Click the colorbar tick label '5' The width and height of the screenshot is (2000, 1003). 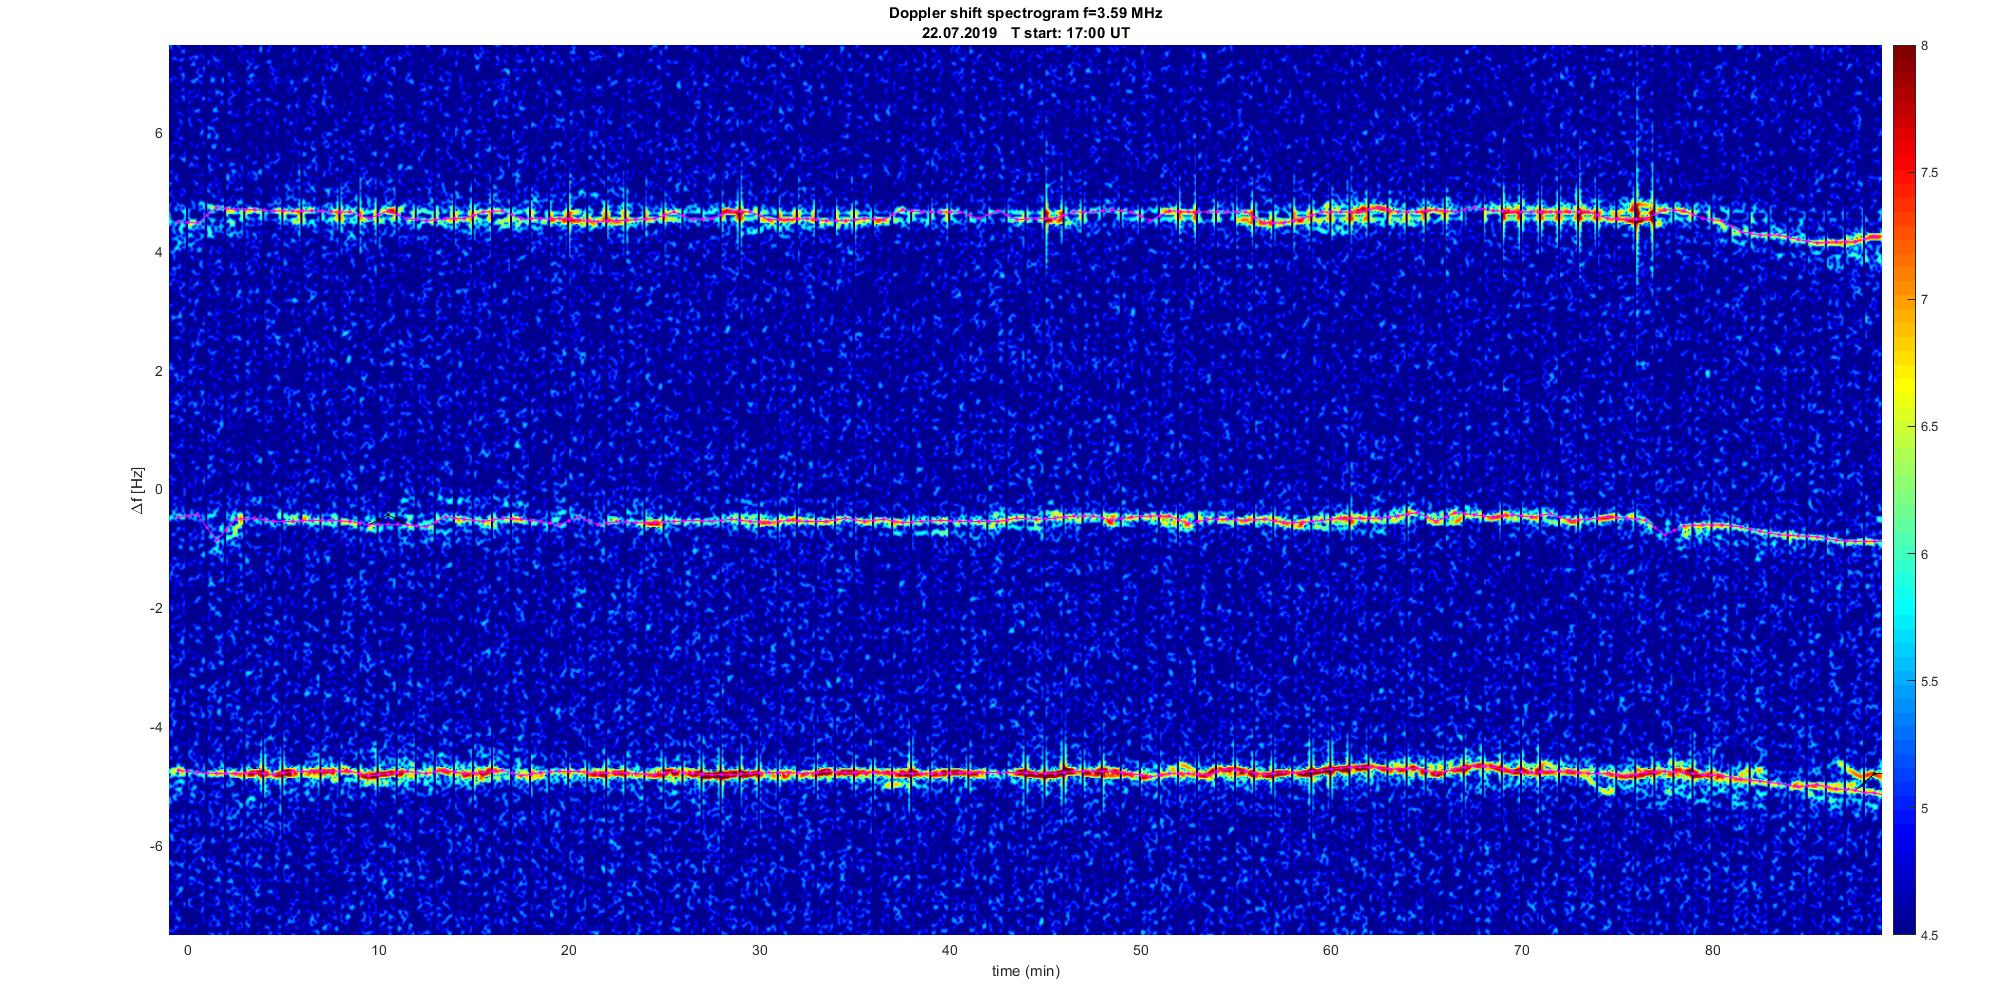[1925, 808]
